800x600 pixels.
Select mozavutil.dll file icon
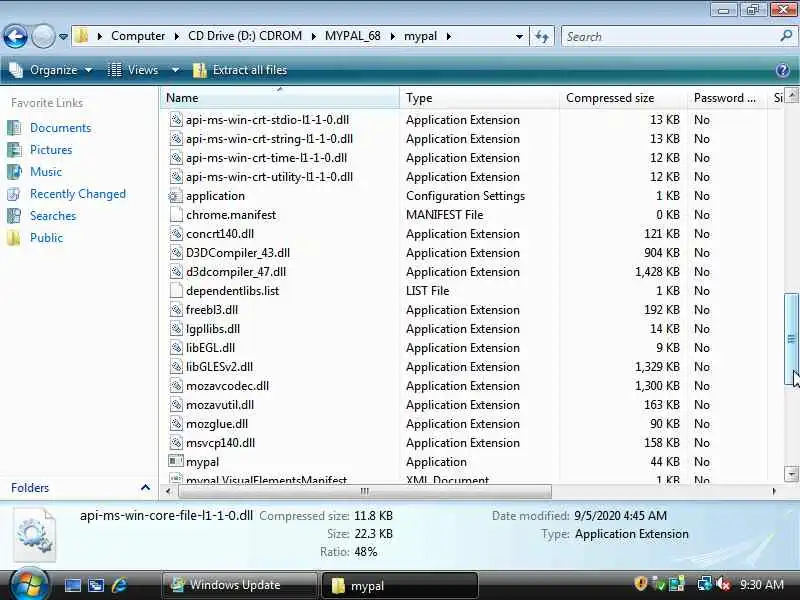176,405
